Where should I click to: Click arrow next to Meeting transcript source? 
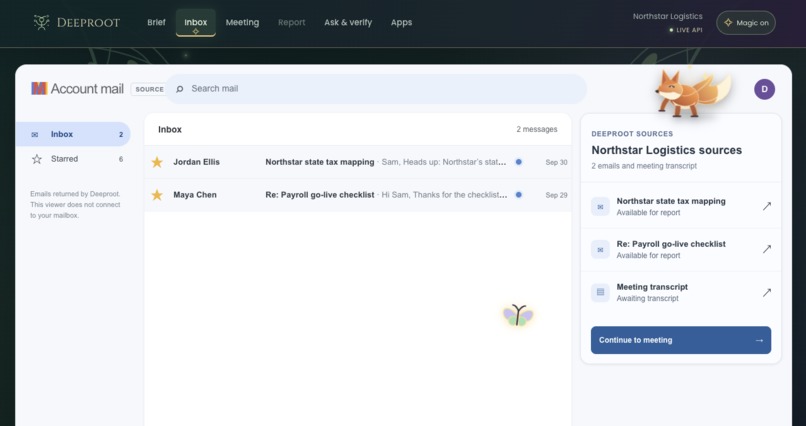[x=766, y=292]
